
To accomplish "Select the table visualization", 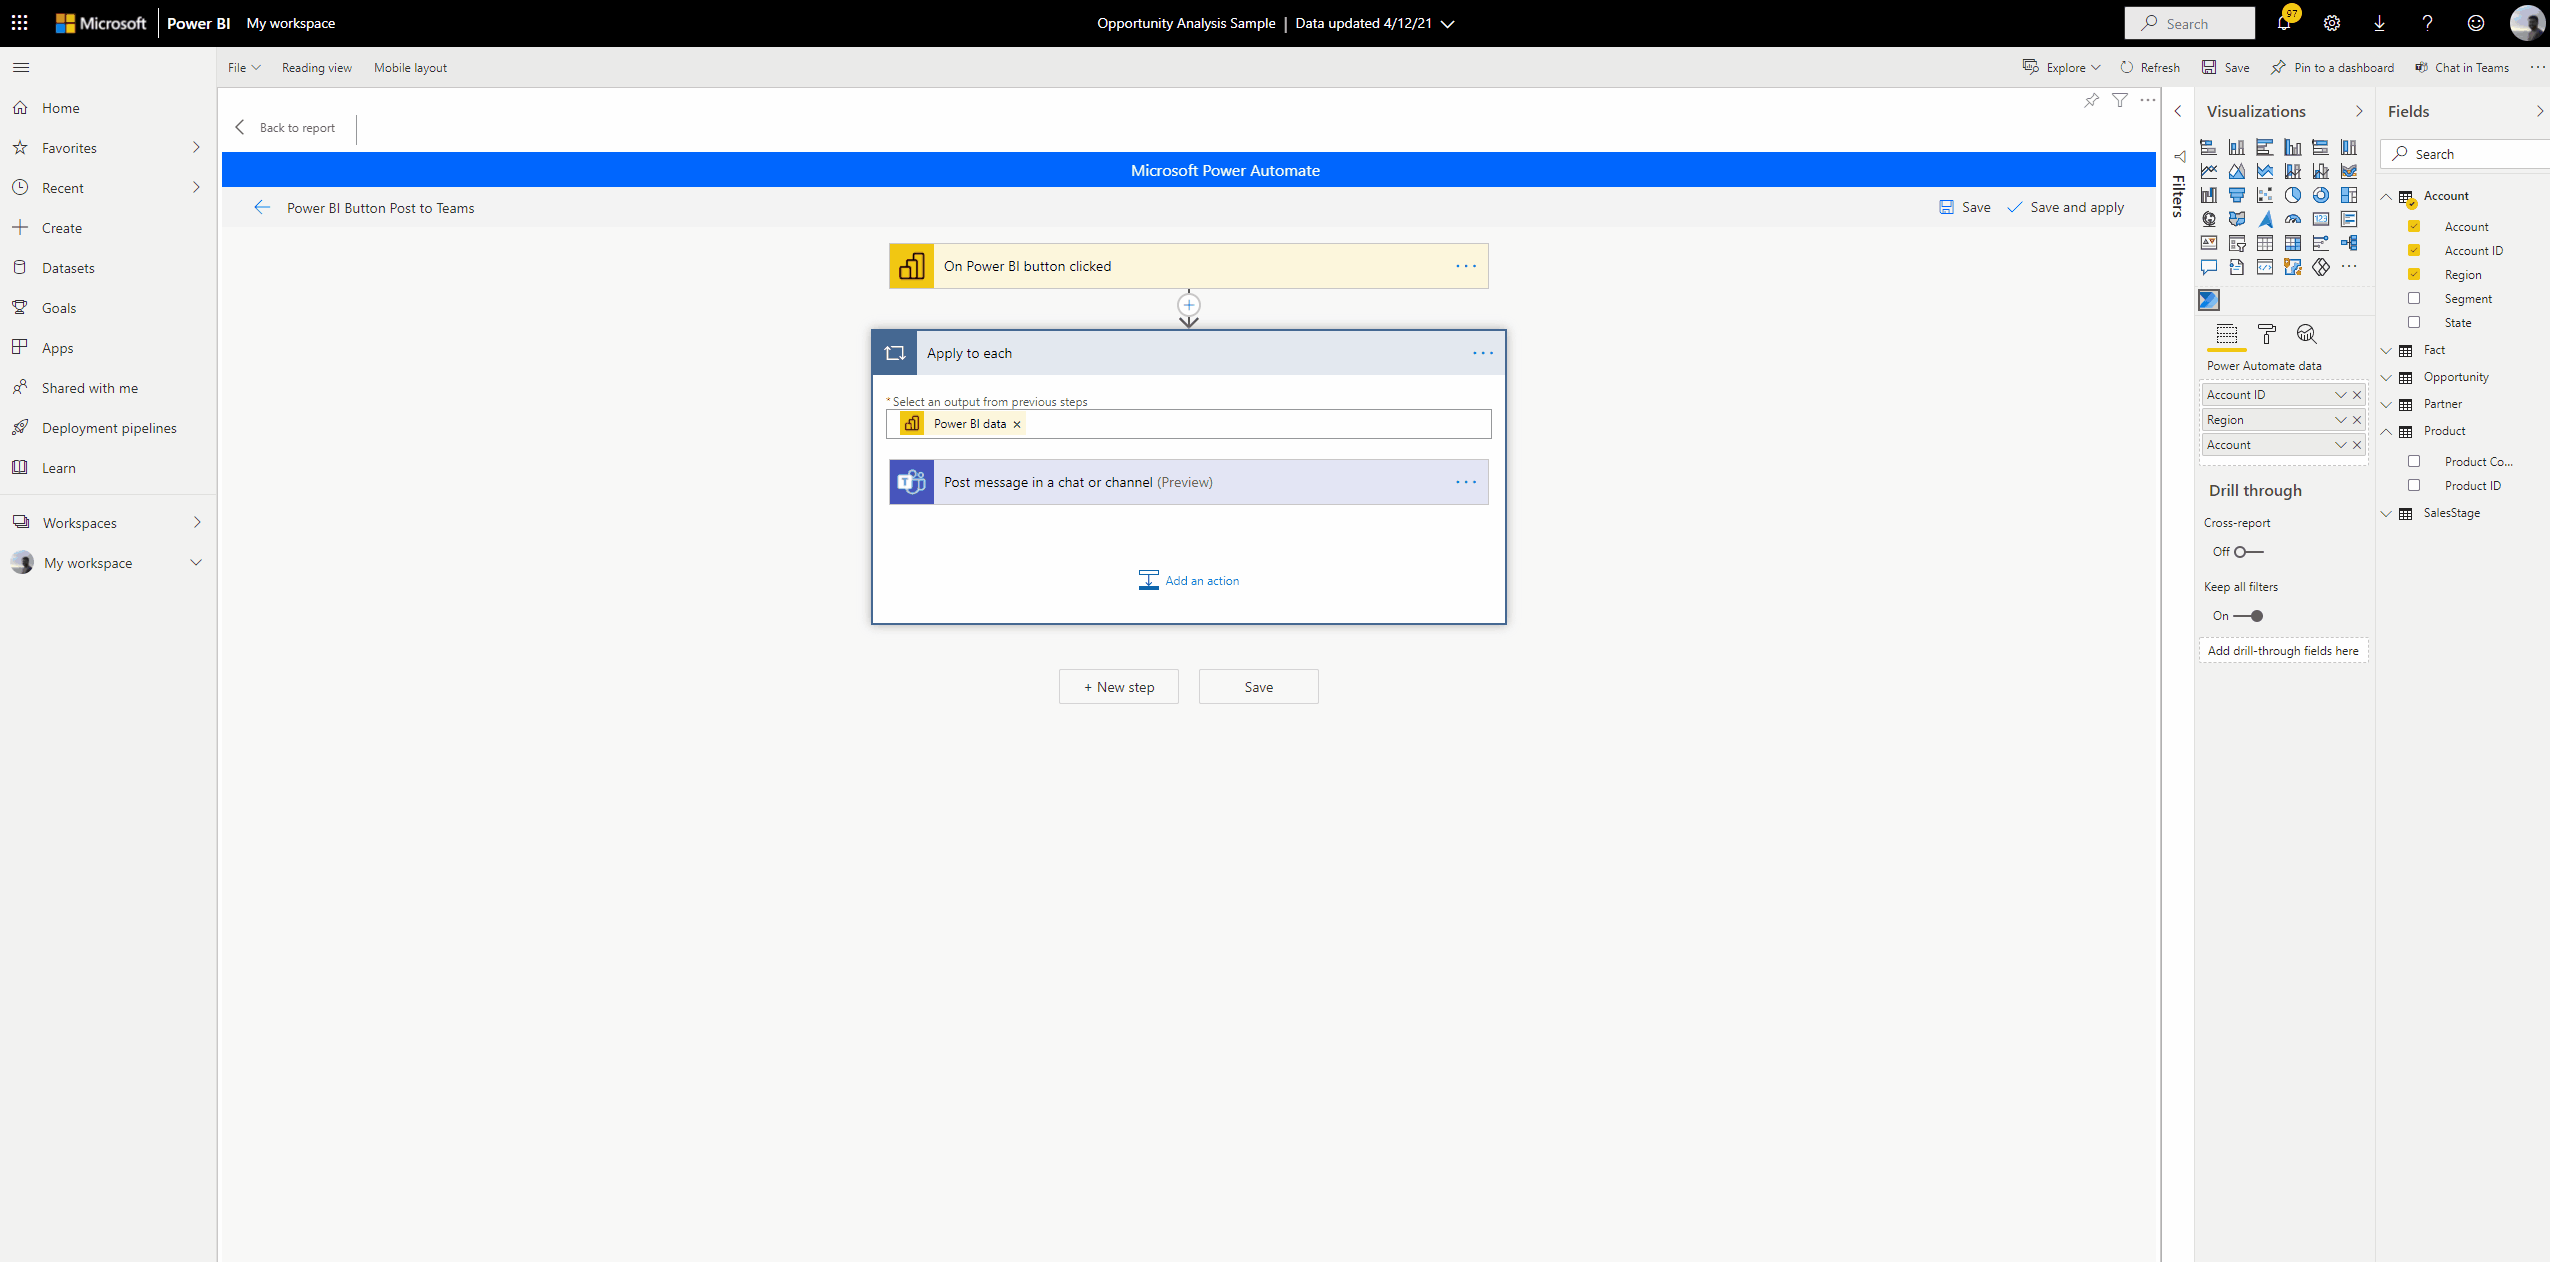I will (2265, 243).
